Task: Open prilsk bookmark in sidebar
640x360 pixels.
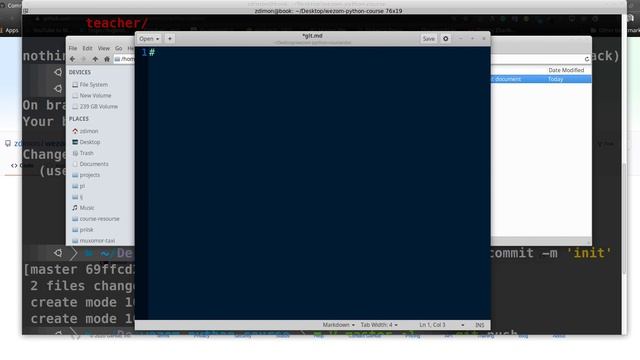Action: [x=86, y=230]
